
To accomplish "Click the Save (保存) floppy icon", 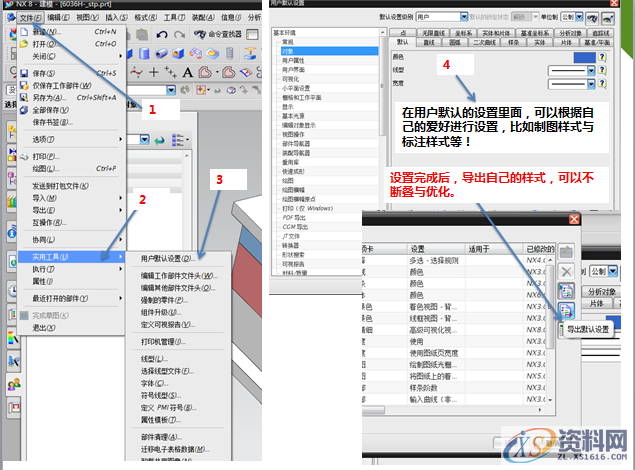I will (x=24, y=73).
